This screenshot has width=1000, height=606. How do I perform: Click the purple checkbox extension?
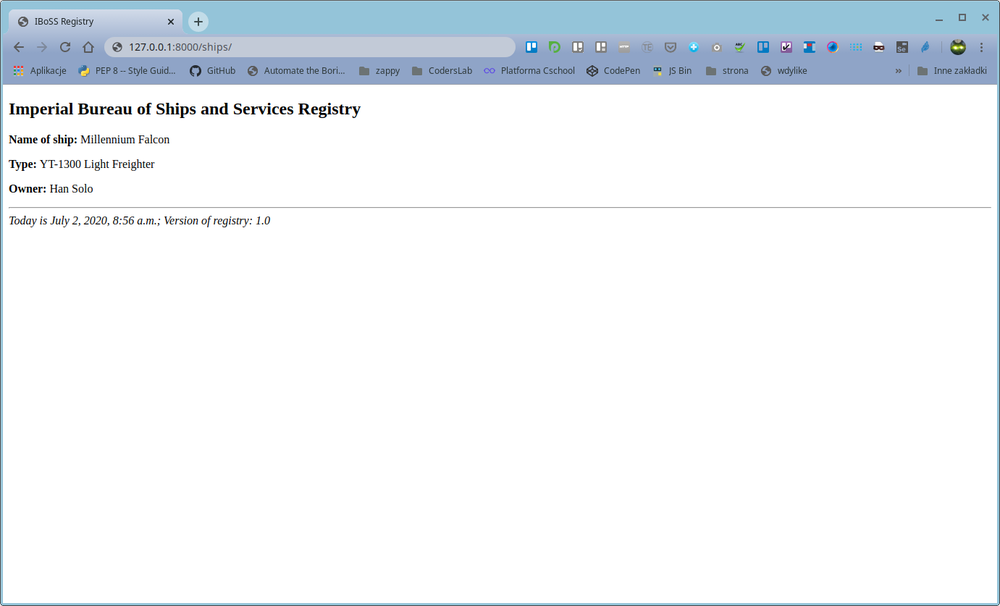786,47
